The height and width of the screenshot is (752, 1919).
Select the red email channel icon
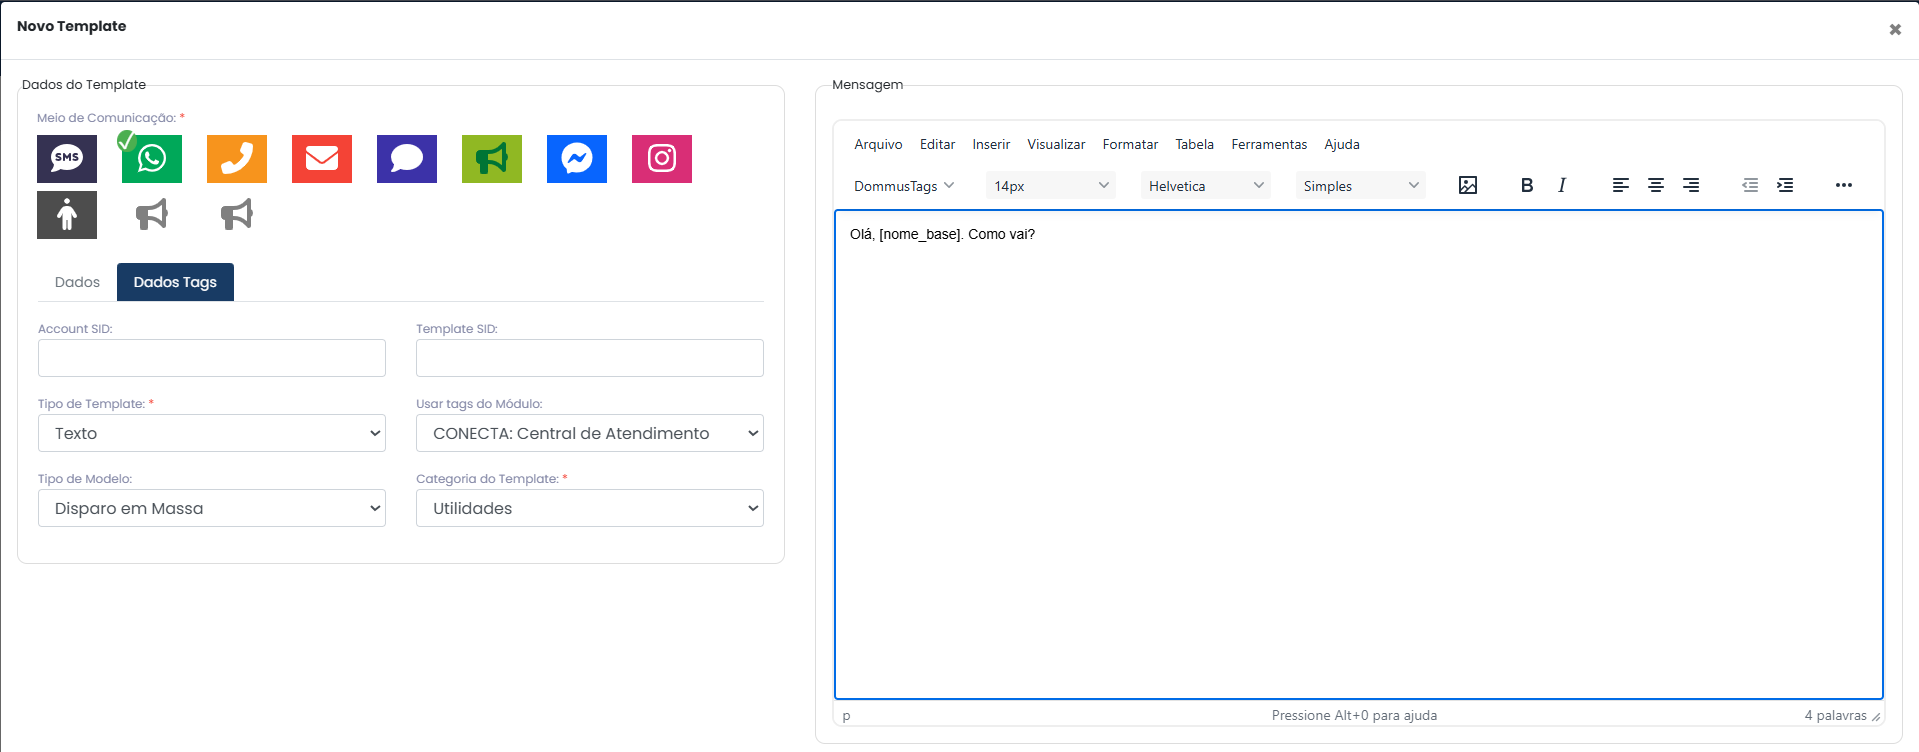click(322, 159)
